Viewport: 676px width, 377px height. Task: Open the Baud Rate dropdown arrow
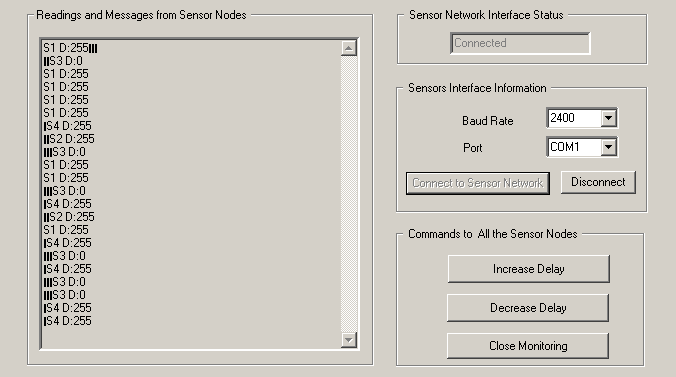(x=608, y=118)
